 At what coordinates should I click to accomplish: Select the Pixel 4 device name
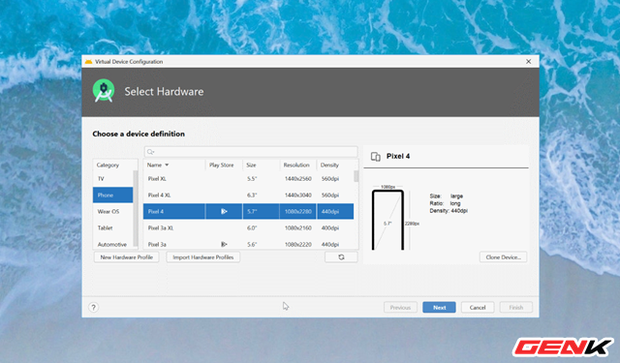coord(156,212)
